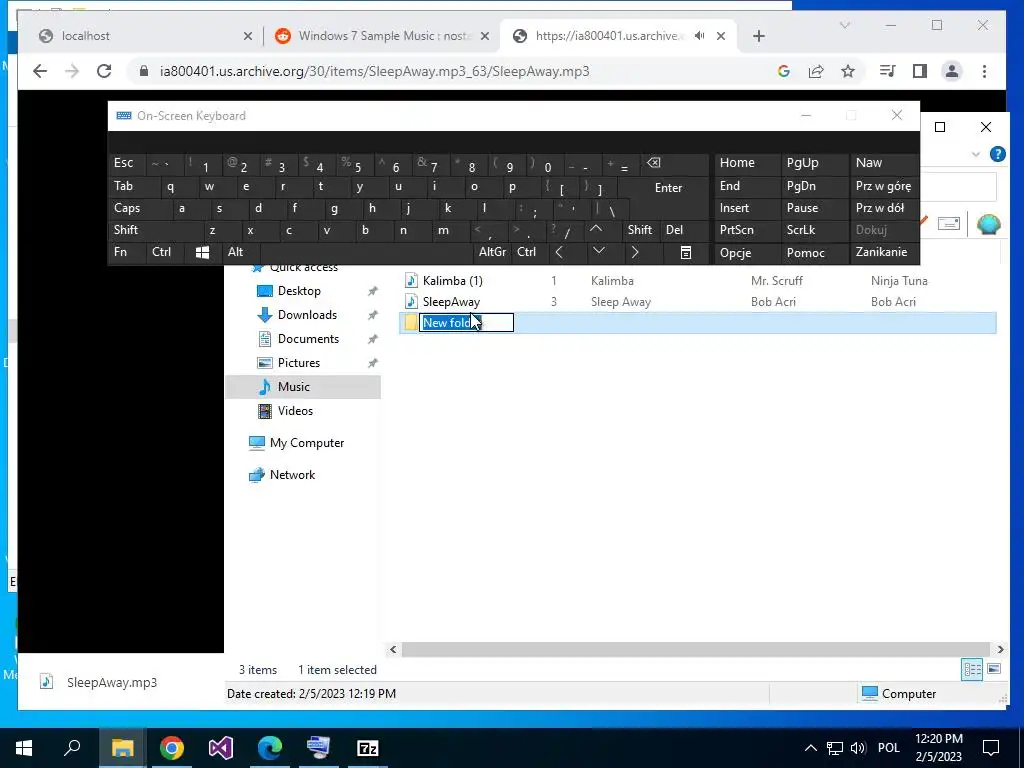Open the taskbar search magnifier
Screen dimensions: 1024x768
pyautogui.click(x=72, y=748)
